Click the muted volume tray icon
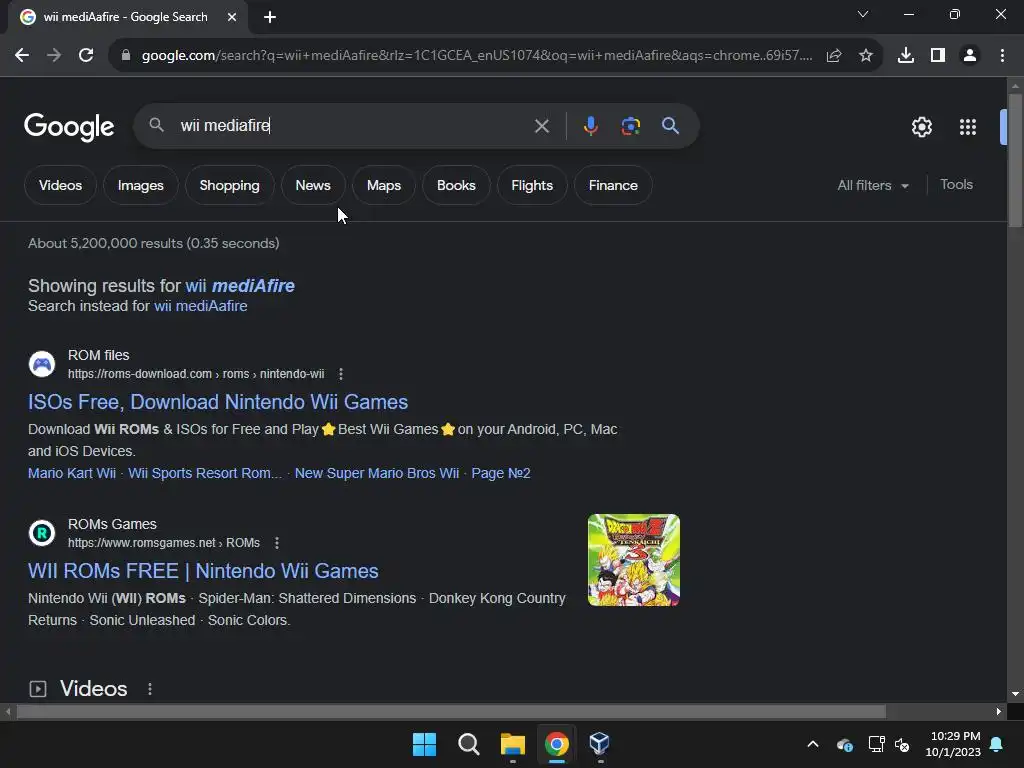 pyautogui.click(x=903, y=744)
